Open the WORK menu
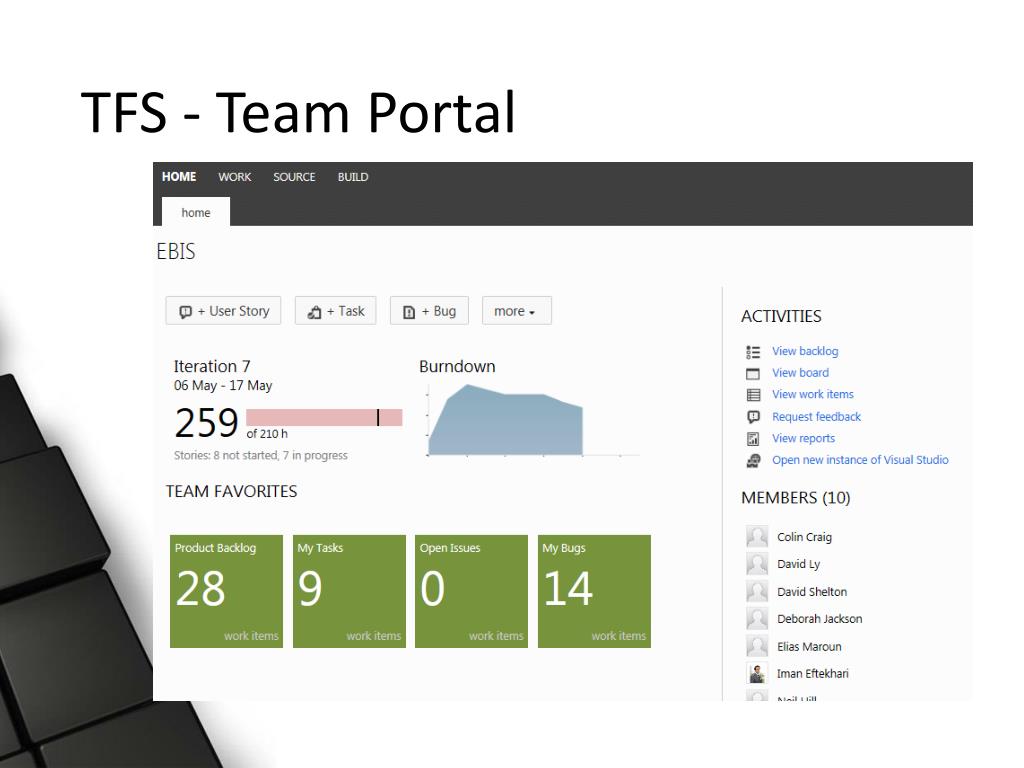The width and height of the screenshot is (1024, 768). coord(234,177)
